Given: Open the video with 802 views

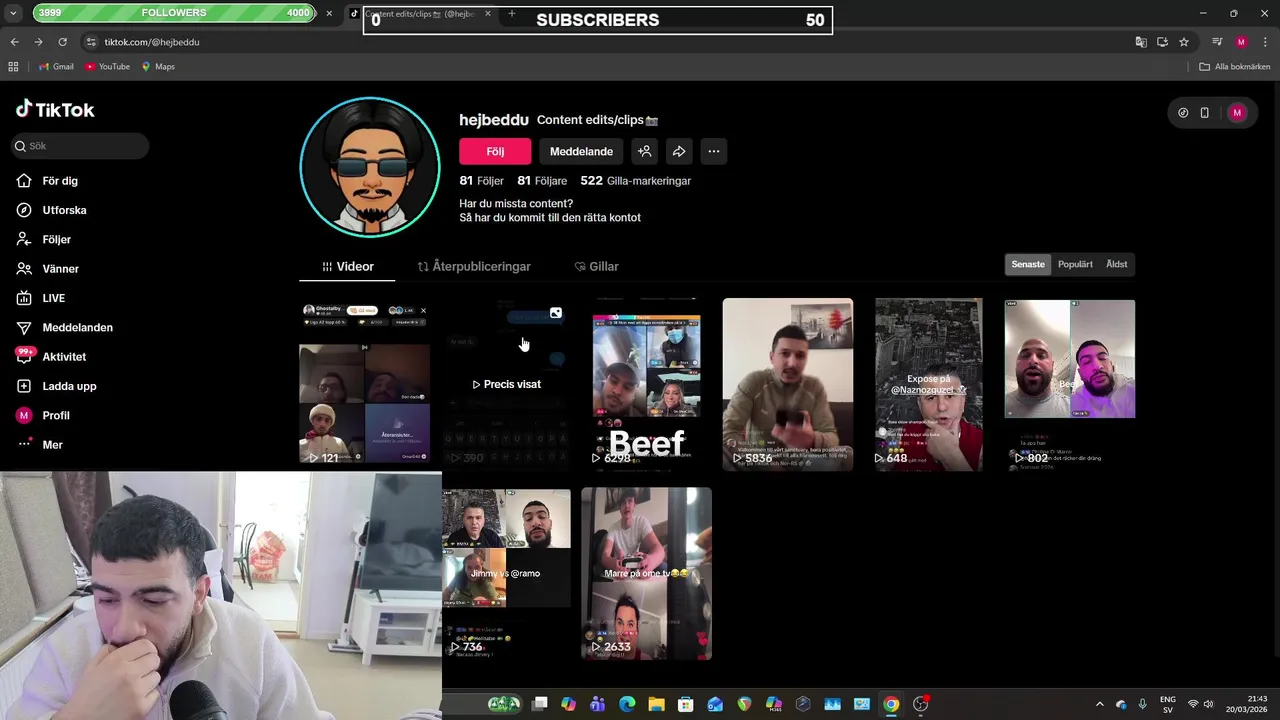Looking at the screenshot, I should [x=1070, y=384].
